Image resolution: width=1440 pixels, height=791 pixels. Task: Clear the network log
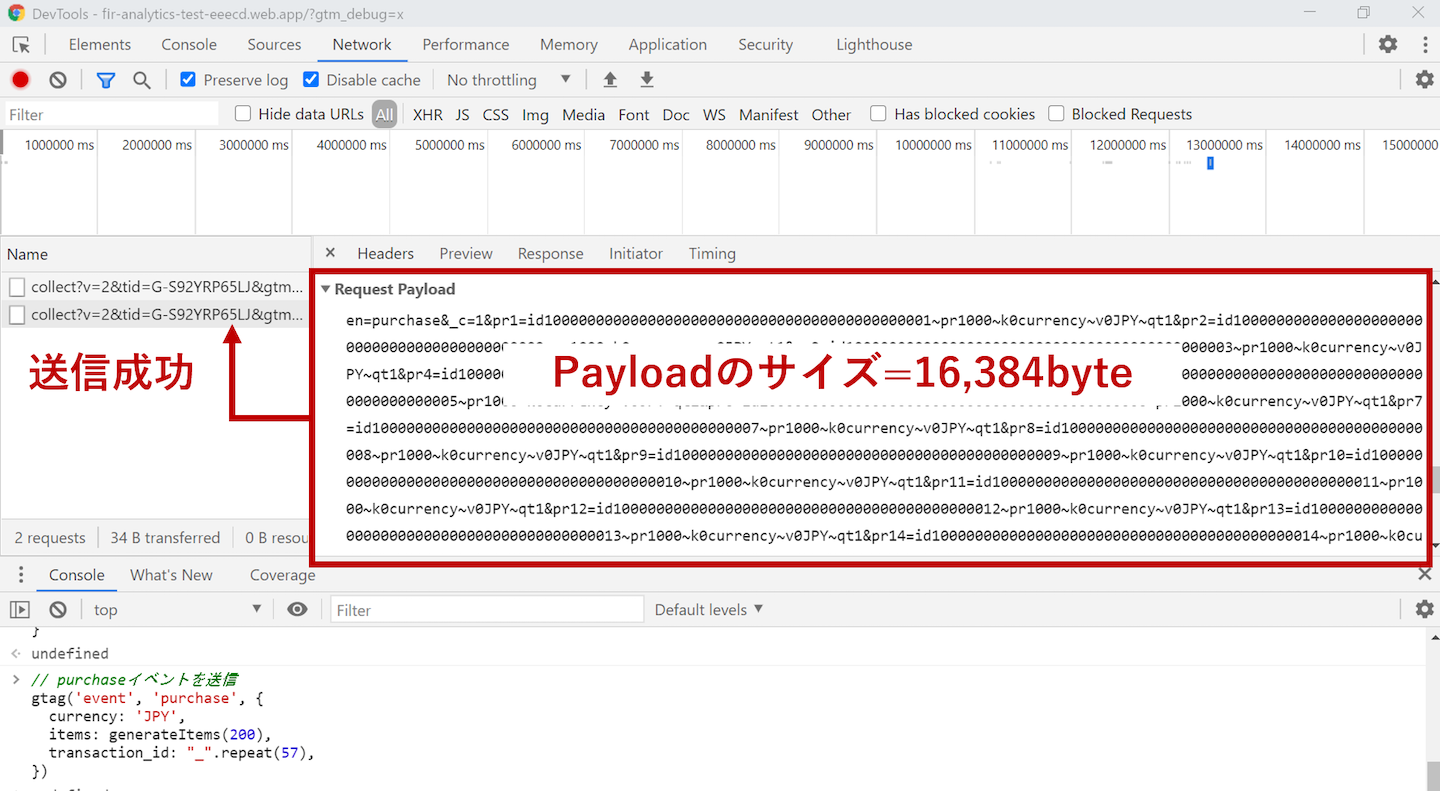pyautogui.click(x=58, y=80)
